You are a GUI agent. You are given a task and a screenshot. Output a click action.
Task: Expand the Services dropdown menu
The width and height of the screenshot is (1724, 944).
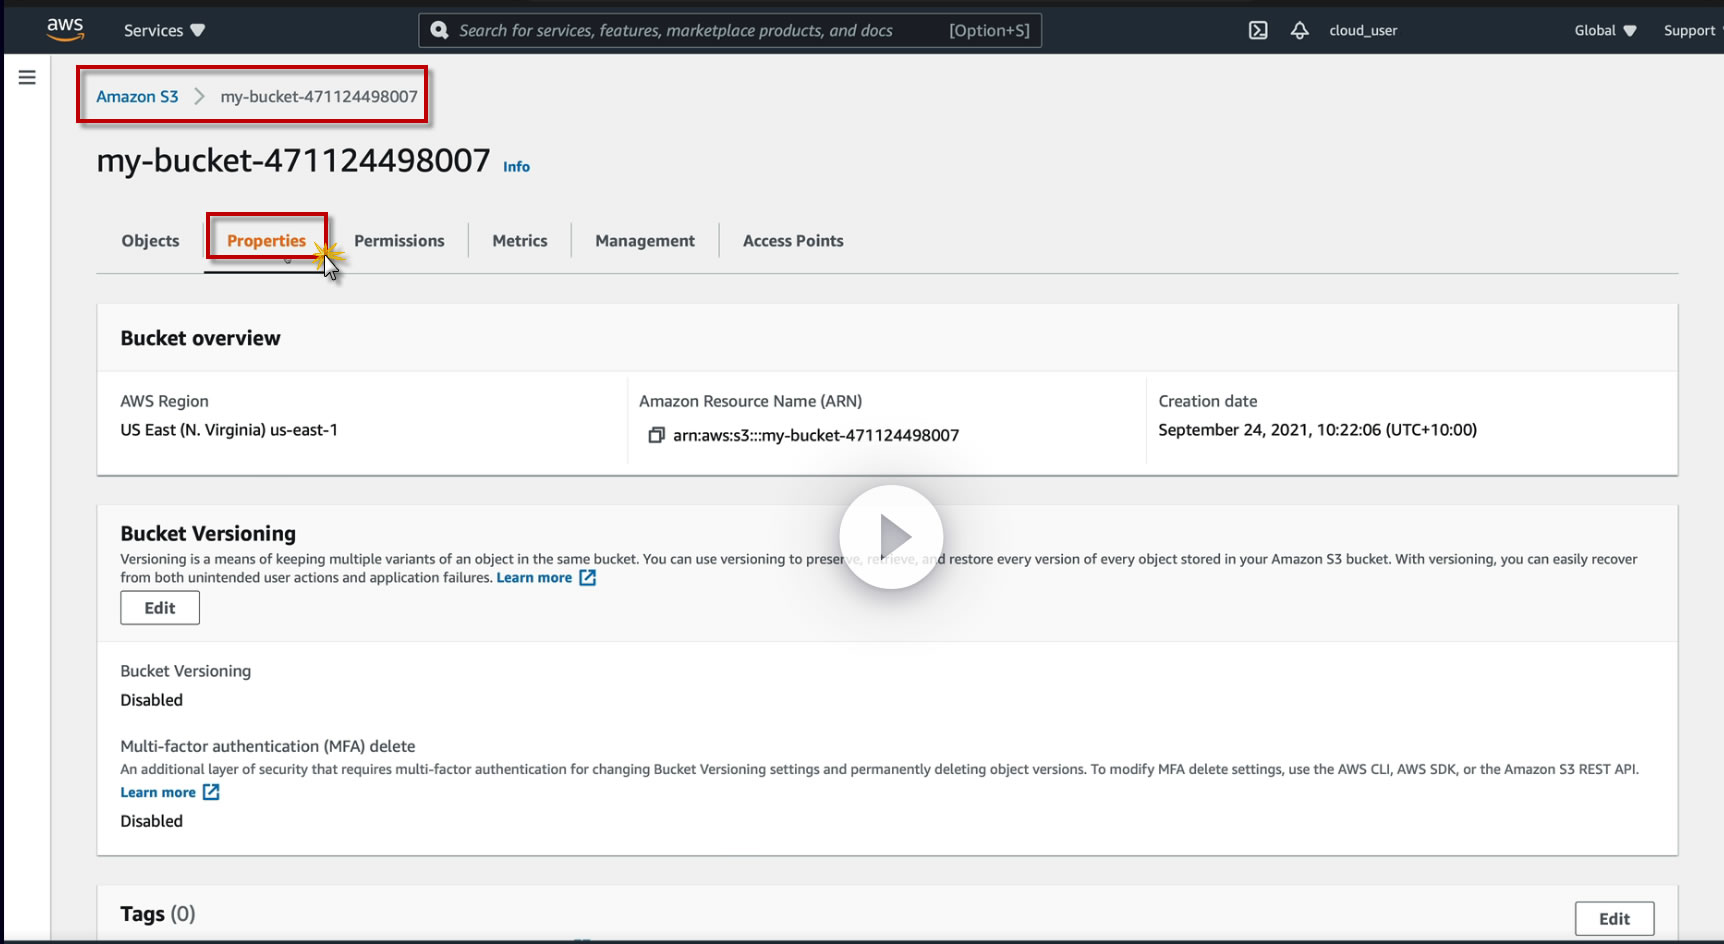[164, 30]
